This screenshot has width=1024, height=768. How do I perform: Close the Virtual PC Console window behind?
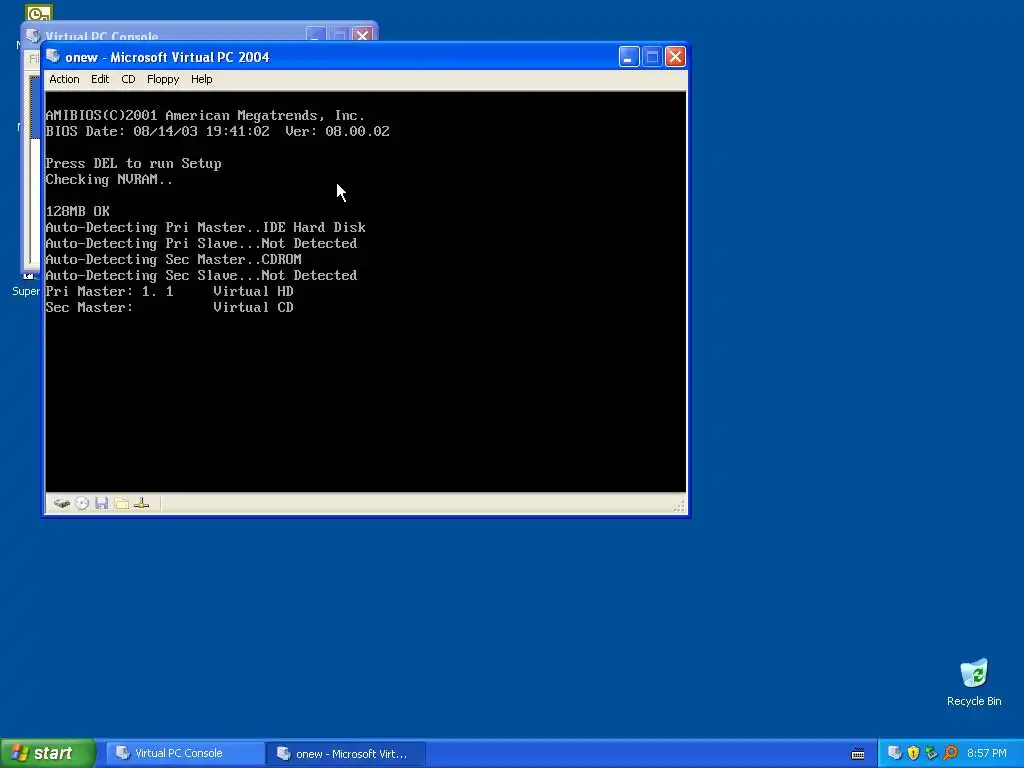coord(362,34)
